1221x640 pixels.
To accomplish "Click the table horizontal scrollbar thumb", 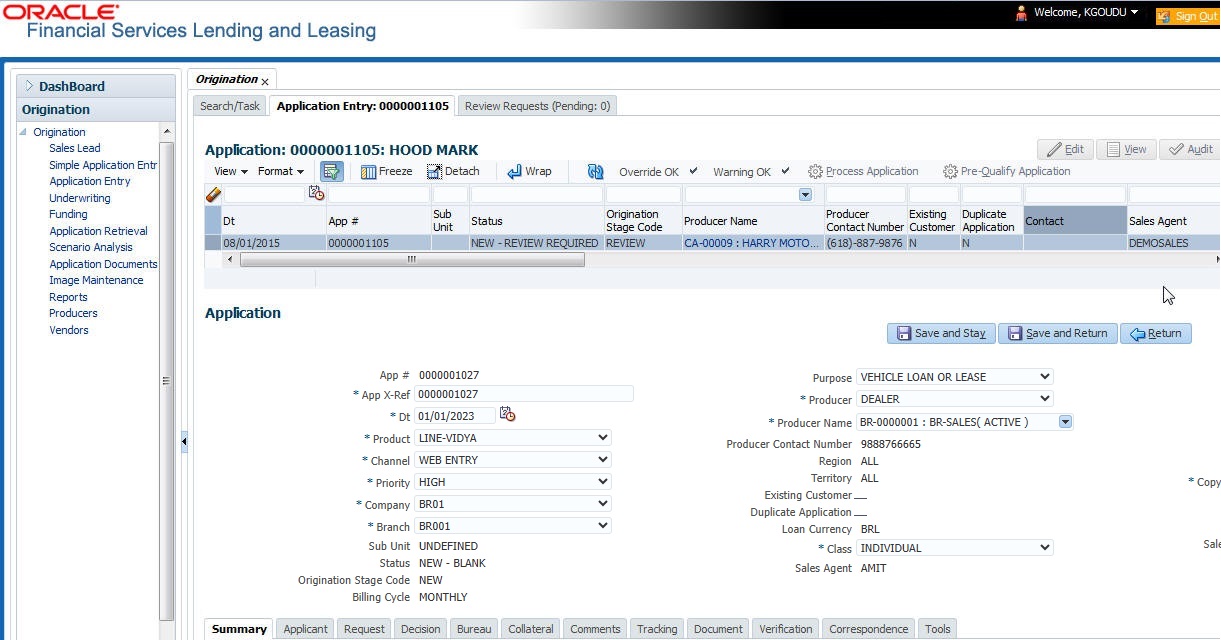I will (412, 259).
